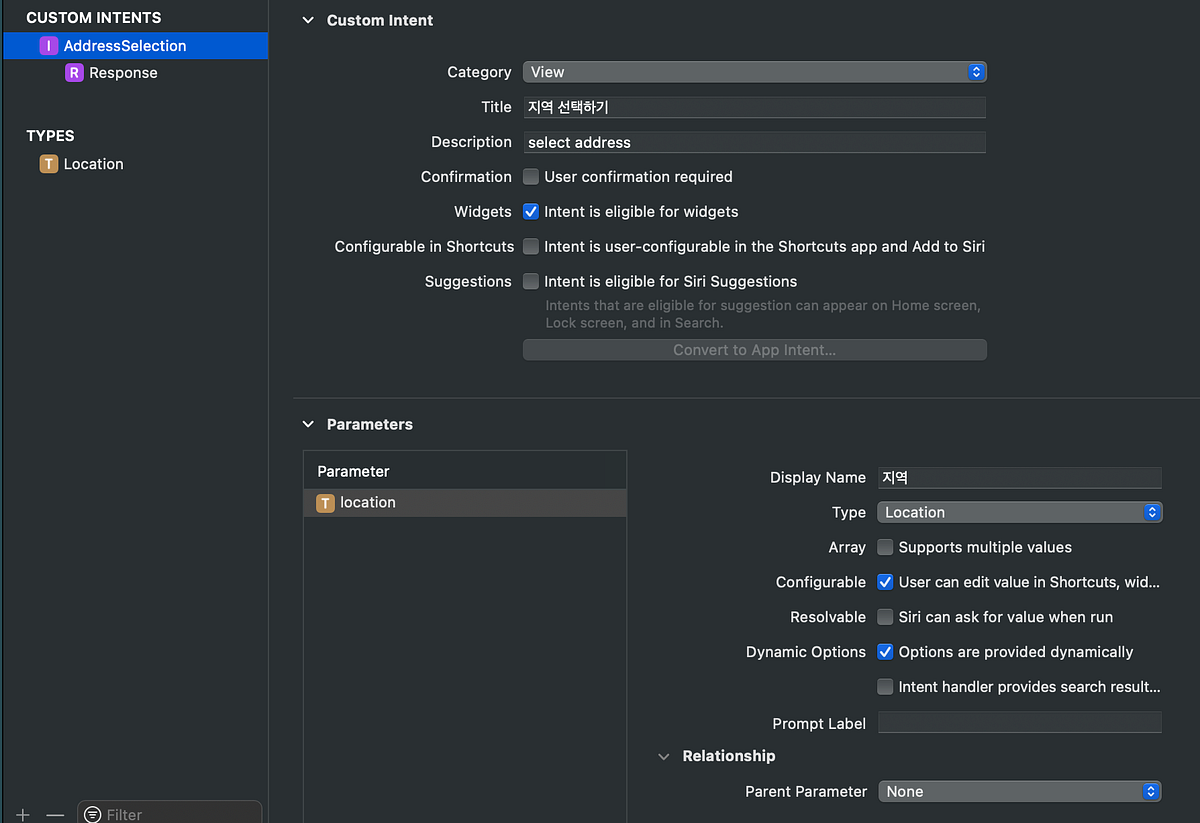This screenshot has width=1200, height=823.
Task: Open the Parent Parameter dropdown
Action: [x=1019, y=791]
